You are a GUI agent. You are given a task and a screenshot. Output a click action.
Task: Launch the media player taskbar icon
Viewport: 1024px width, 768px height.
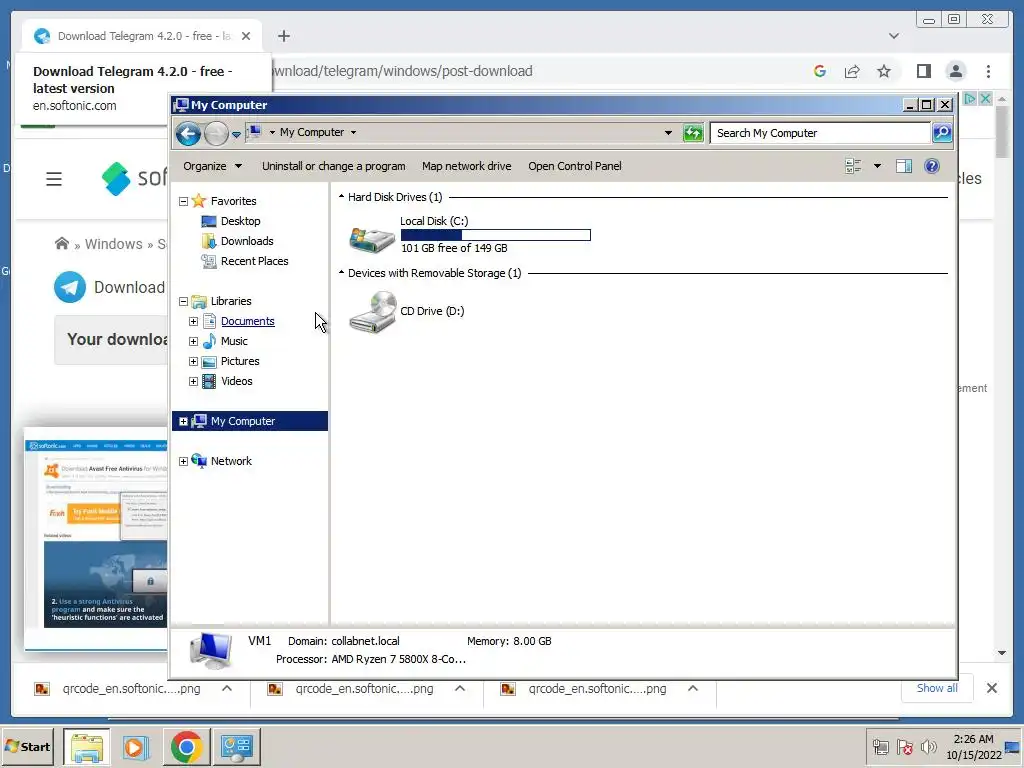coord(136,746)
